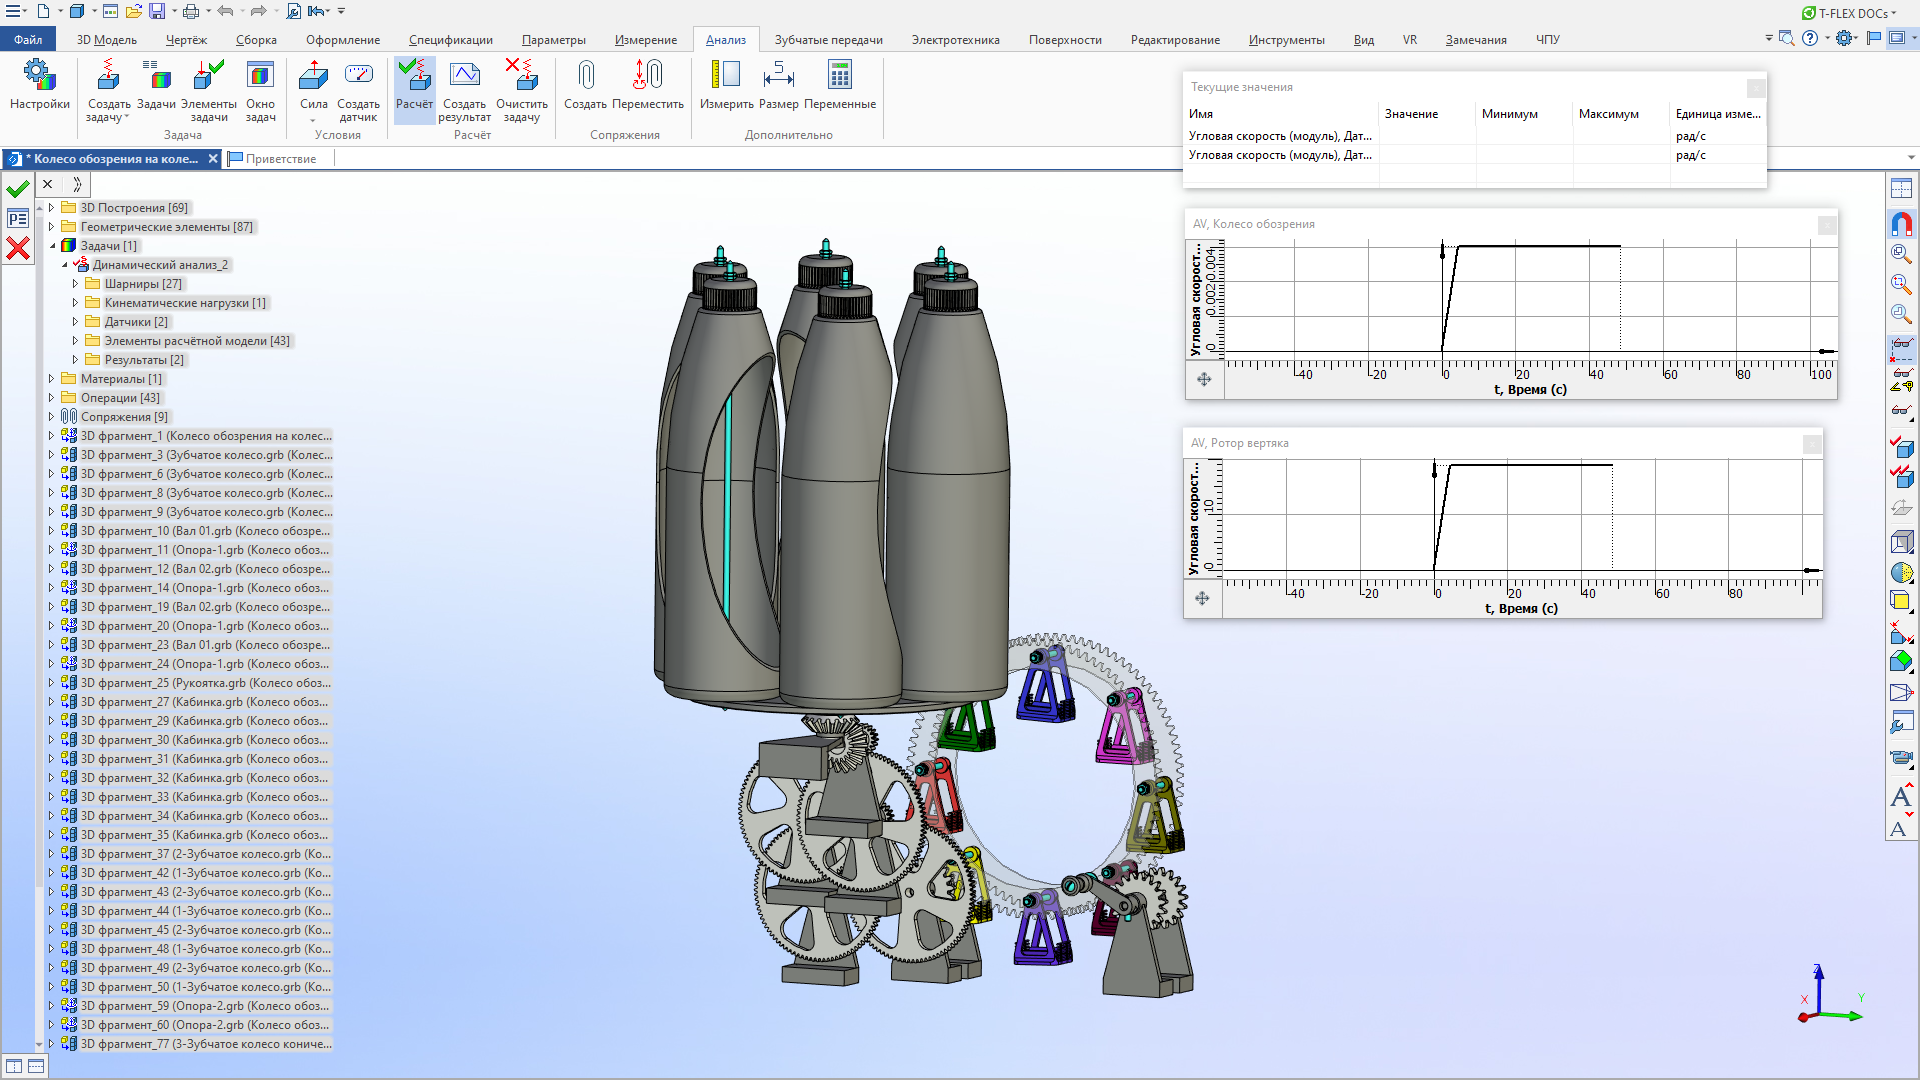Switch to the Сборка ribbon tab
This screenshot has width=1920, height=1080.
point(256,40)
